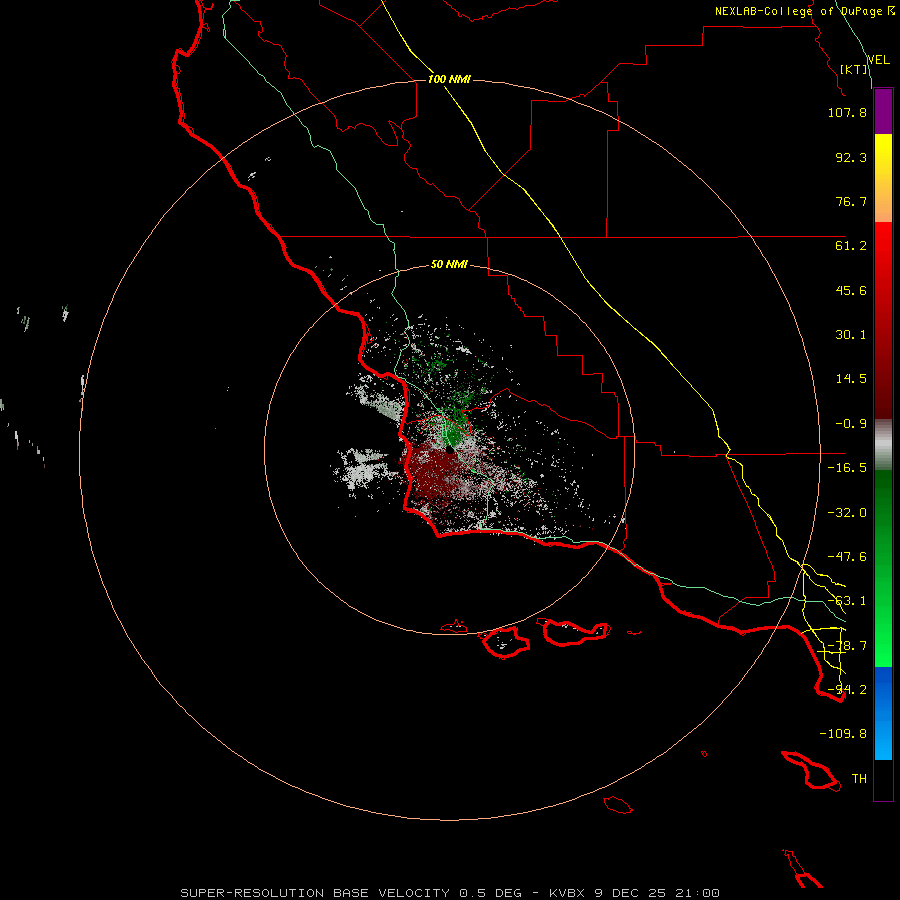Image resolution: width=900 pixels, height=900 pixels.
Task: Pick the green segment of the color bar
Action: click(x=883, y=568)
